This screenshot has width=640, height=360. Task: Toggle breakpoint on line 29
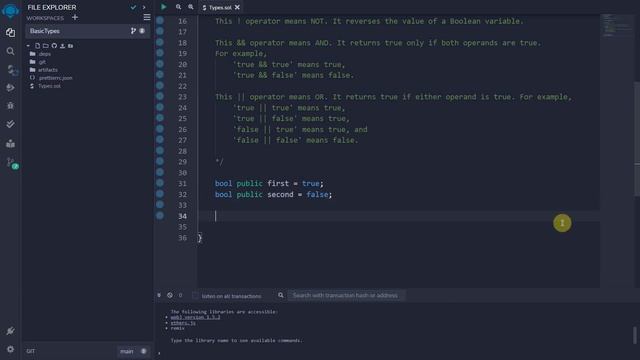(x=160, y=161)
